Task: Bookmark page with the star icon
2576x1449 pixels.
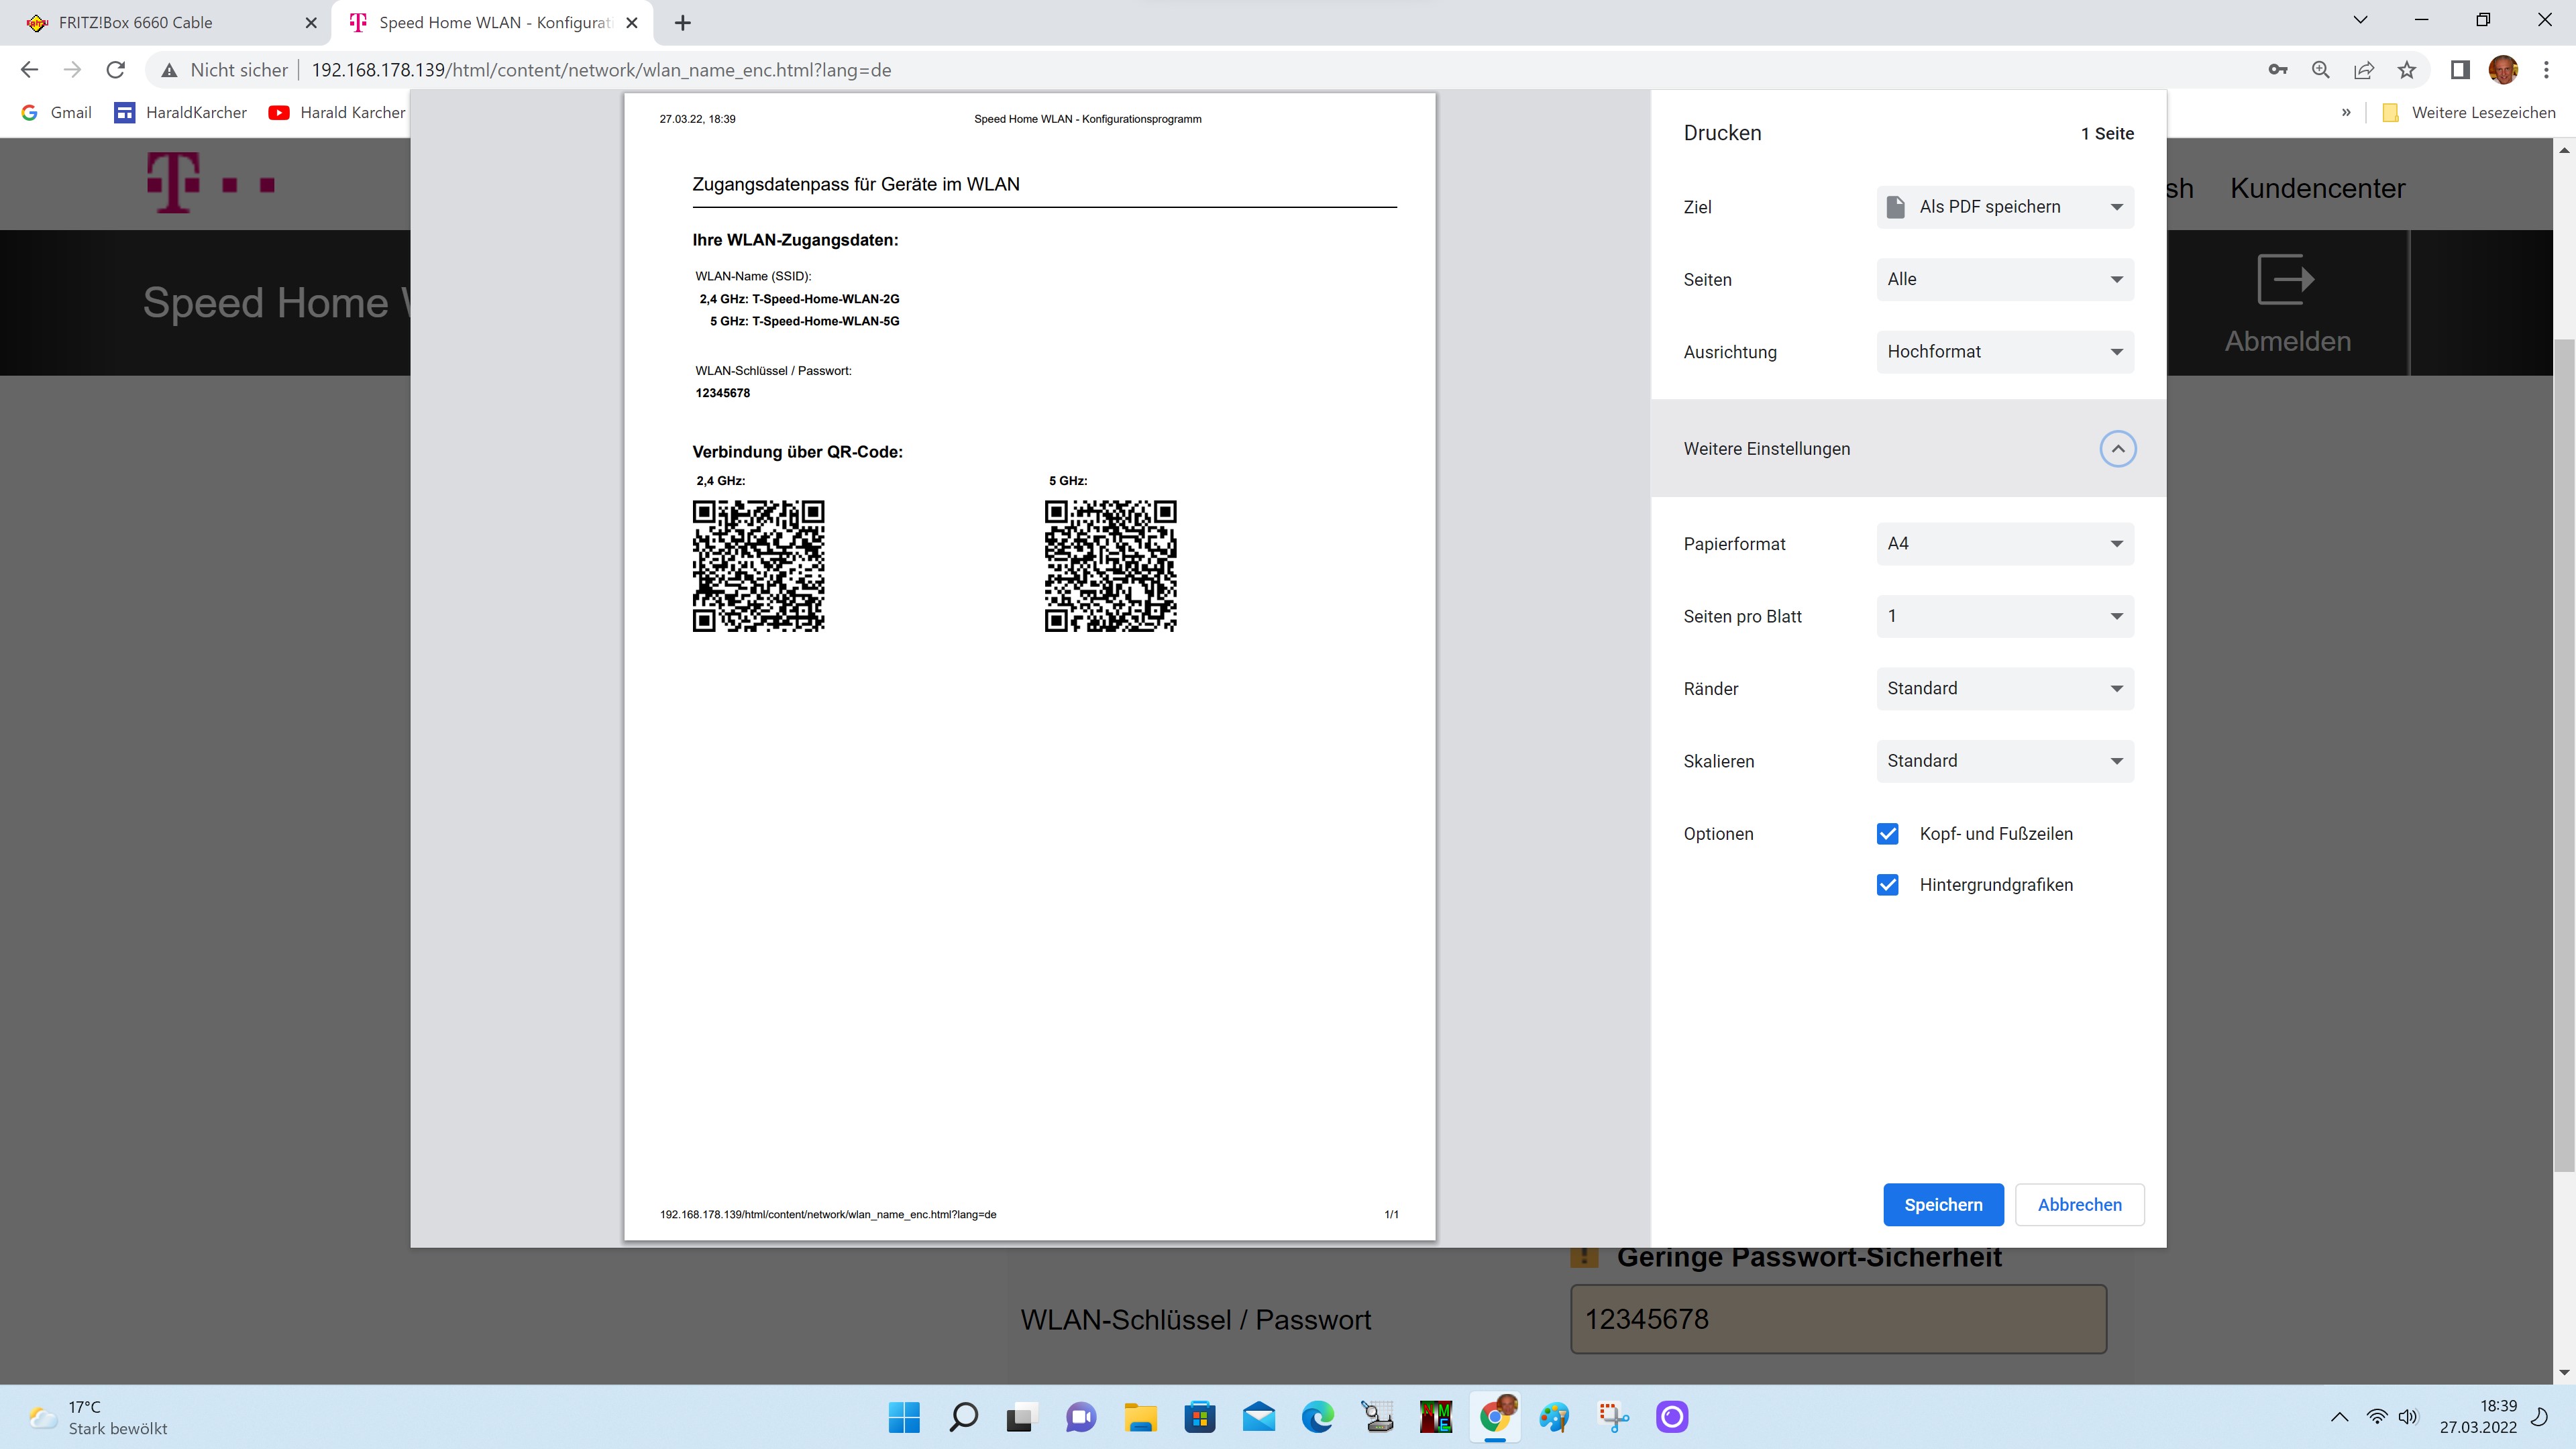Action: (2407, 70)
